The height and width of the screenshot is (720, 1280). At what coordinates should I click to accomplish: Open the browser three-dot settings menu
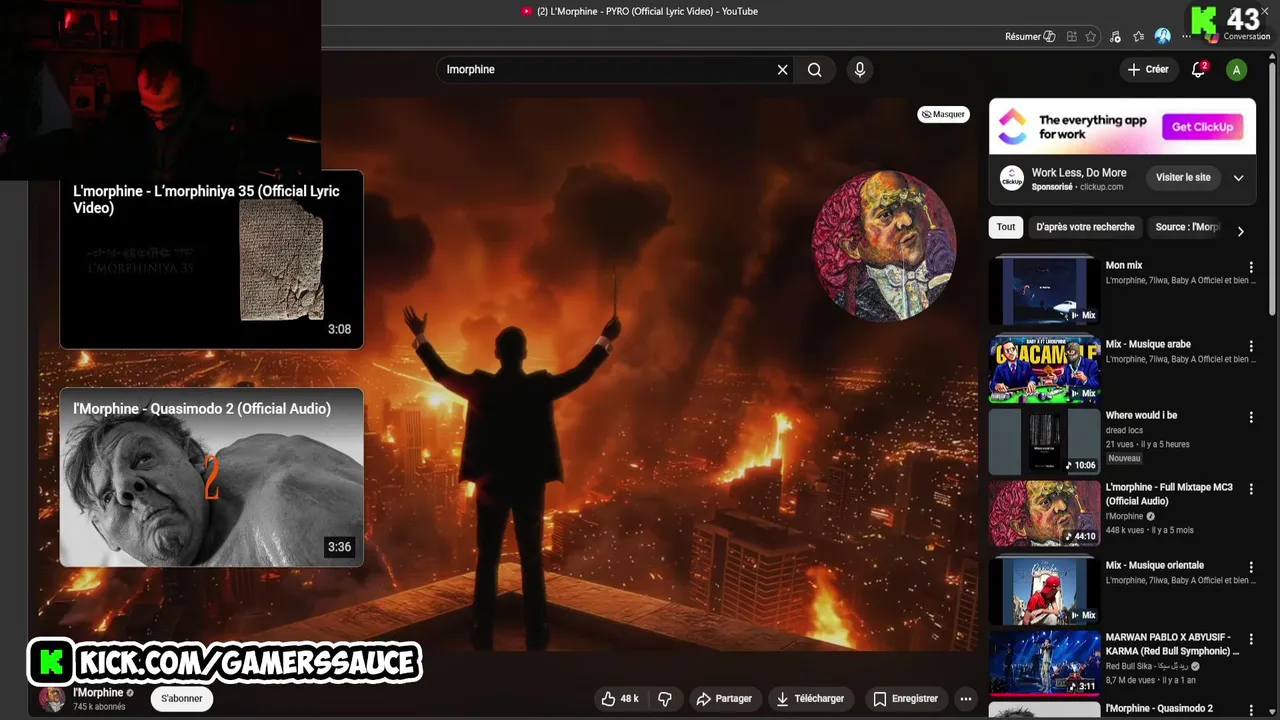[x=1187, y=37]
